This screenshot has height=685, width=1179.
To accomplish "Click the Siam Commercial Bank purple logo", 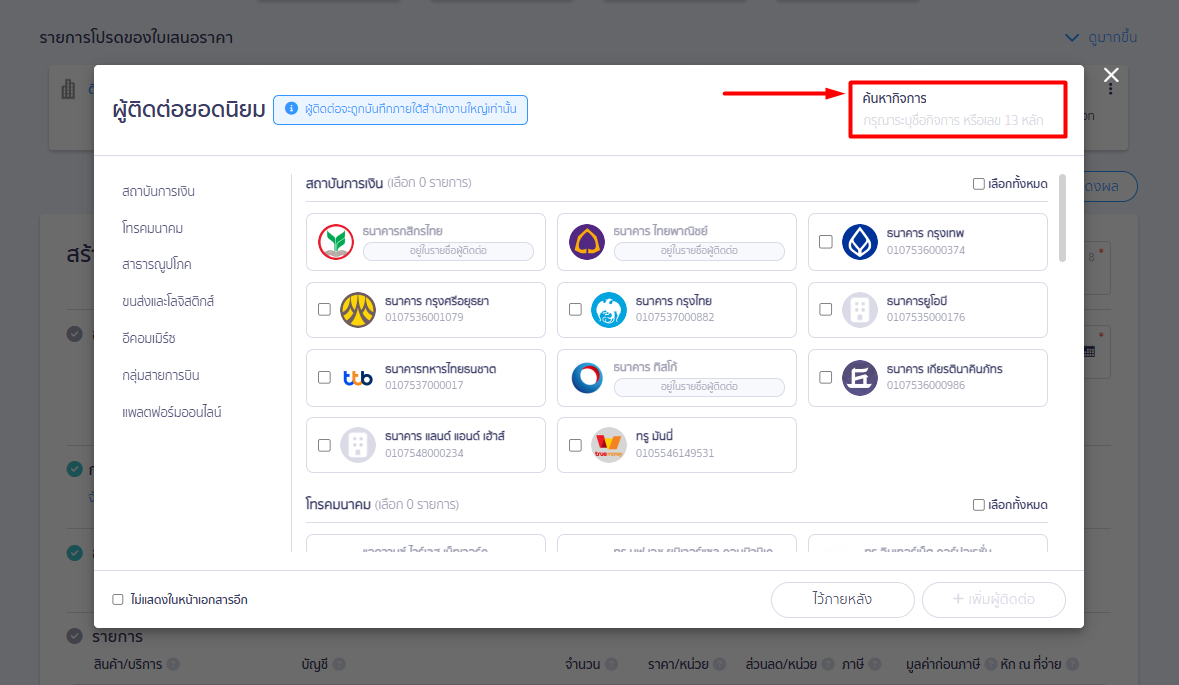I will point(586,242).
